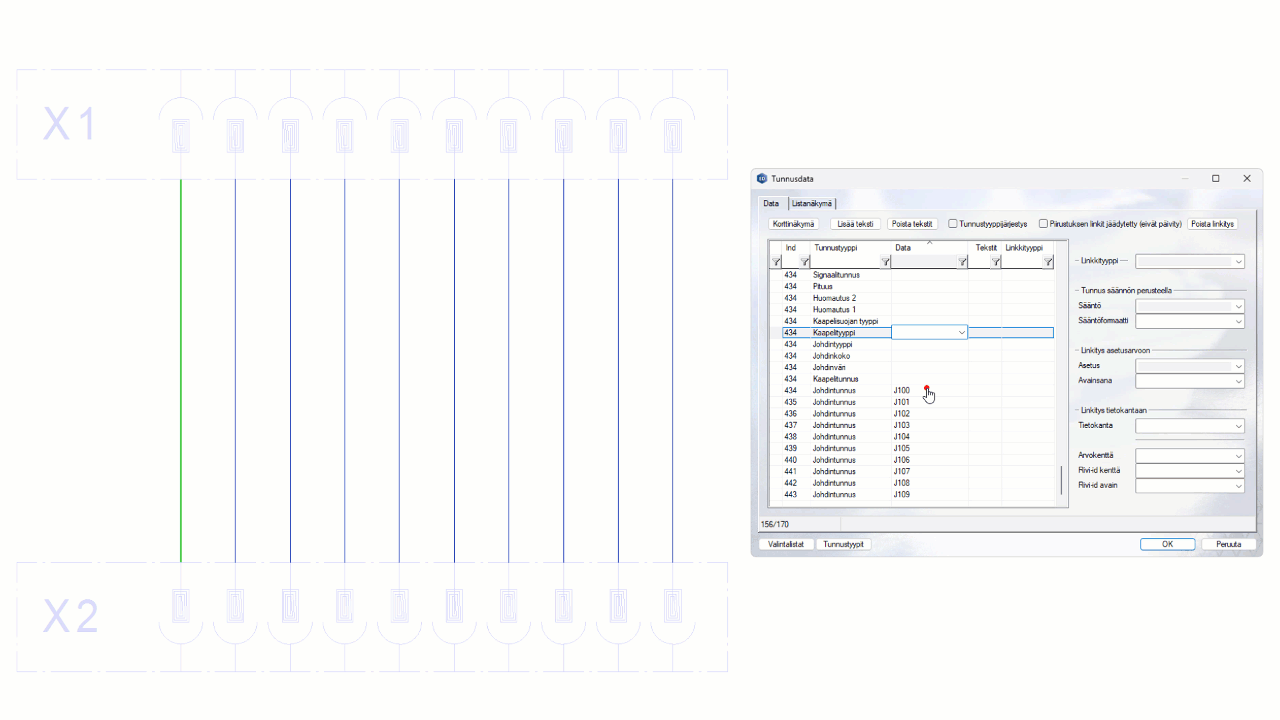Confirm with the OK button
Screen dimensions: 1280x720
1167,544
